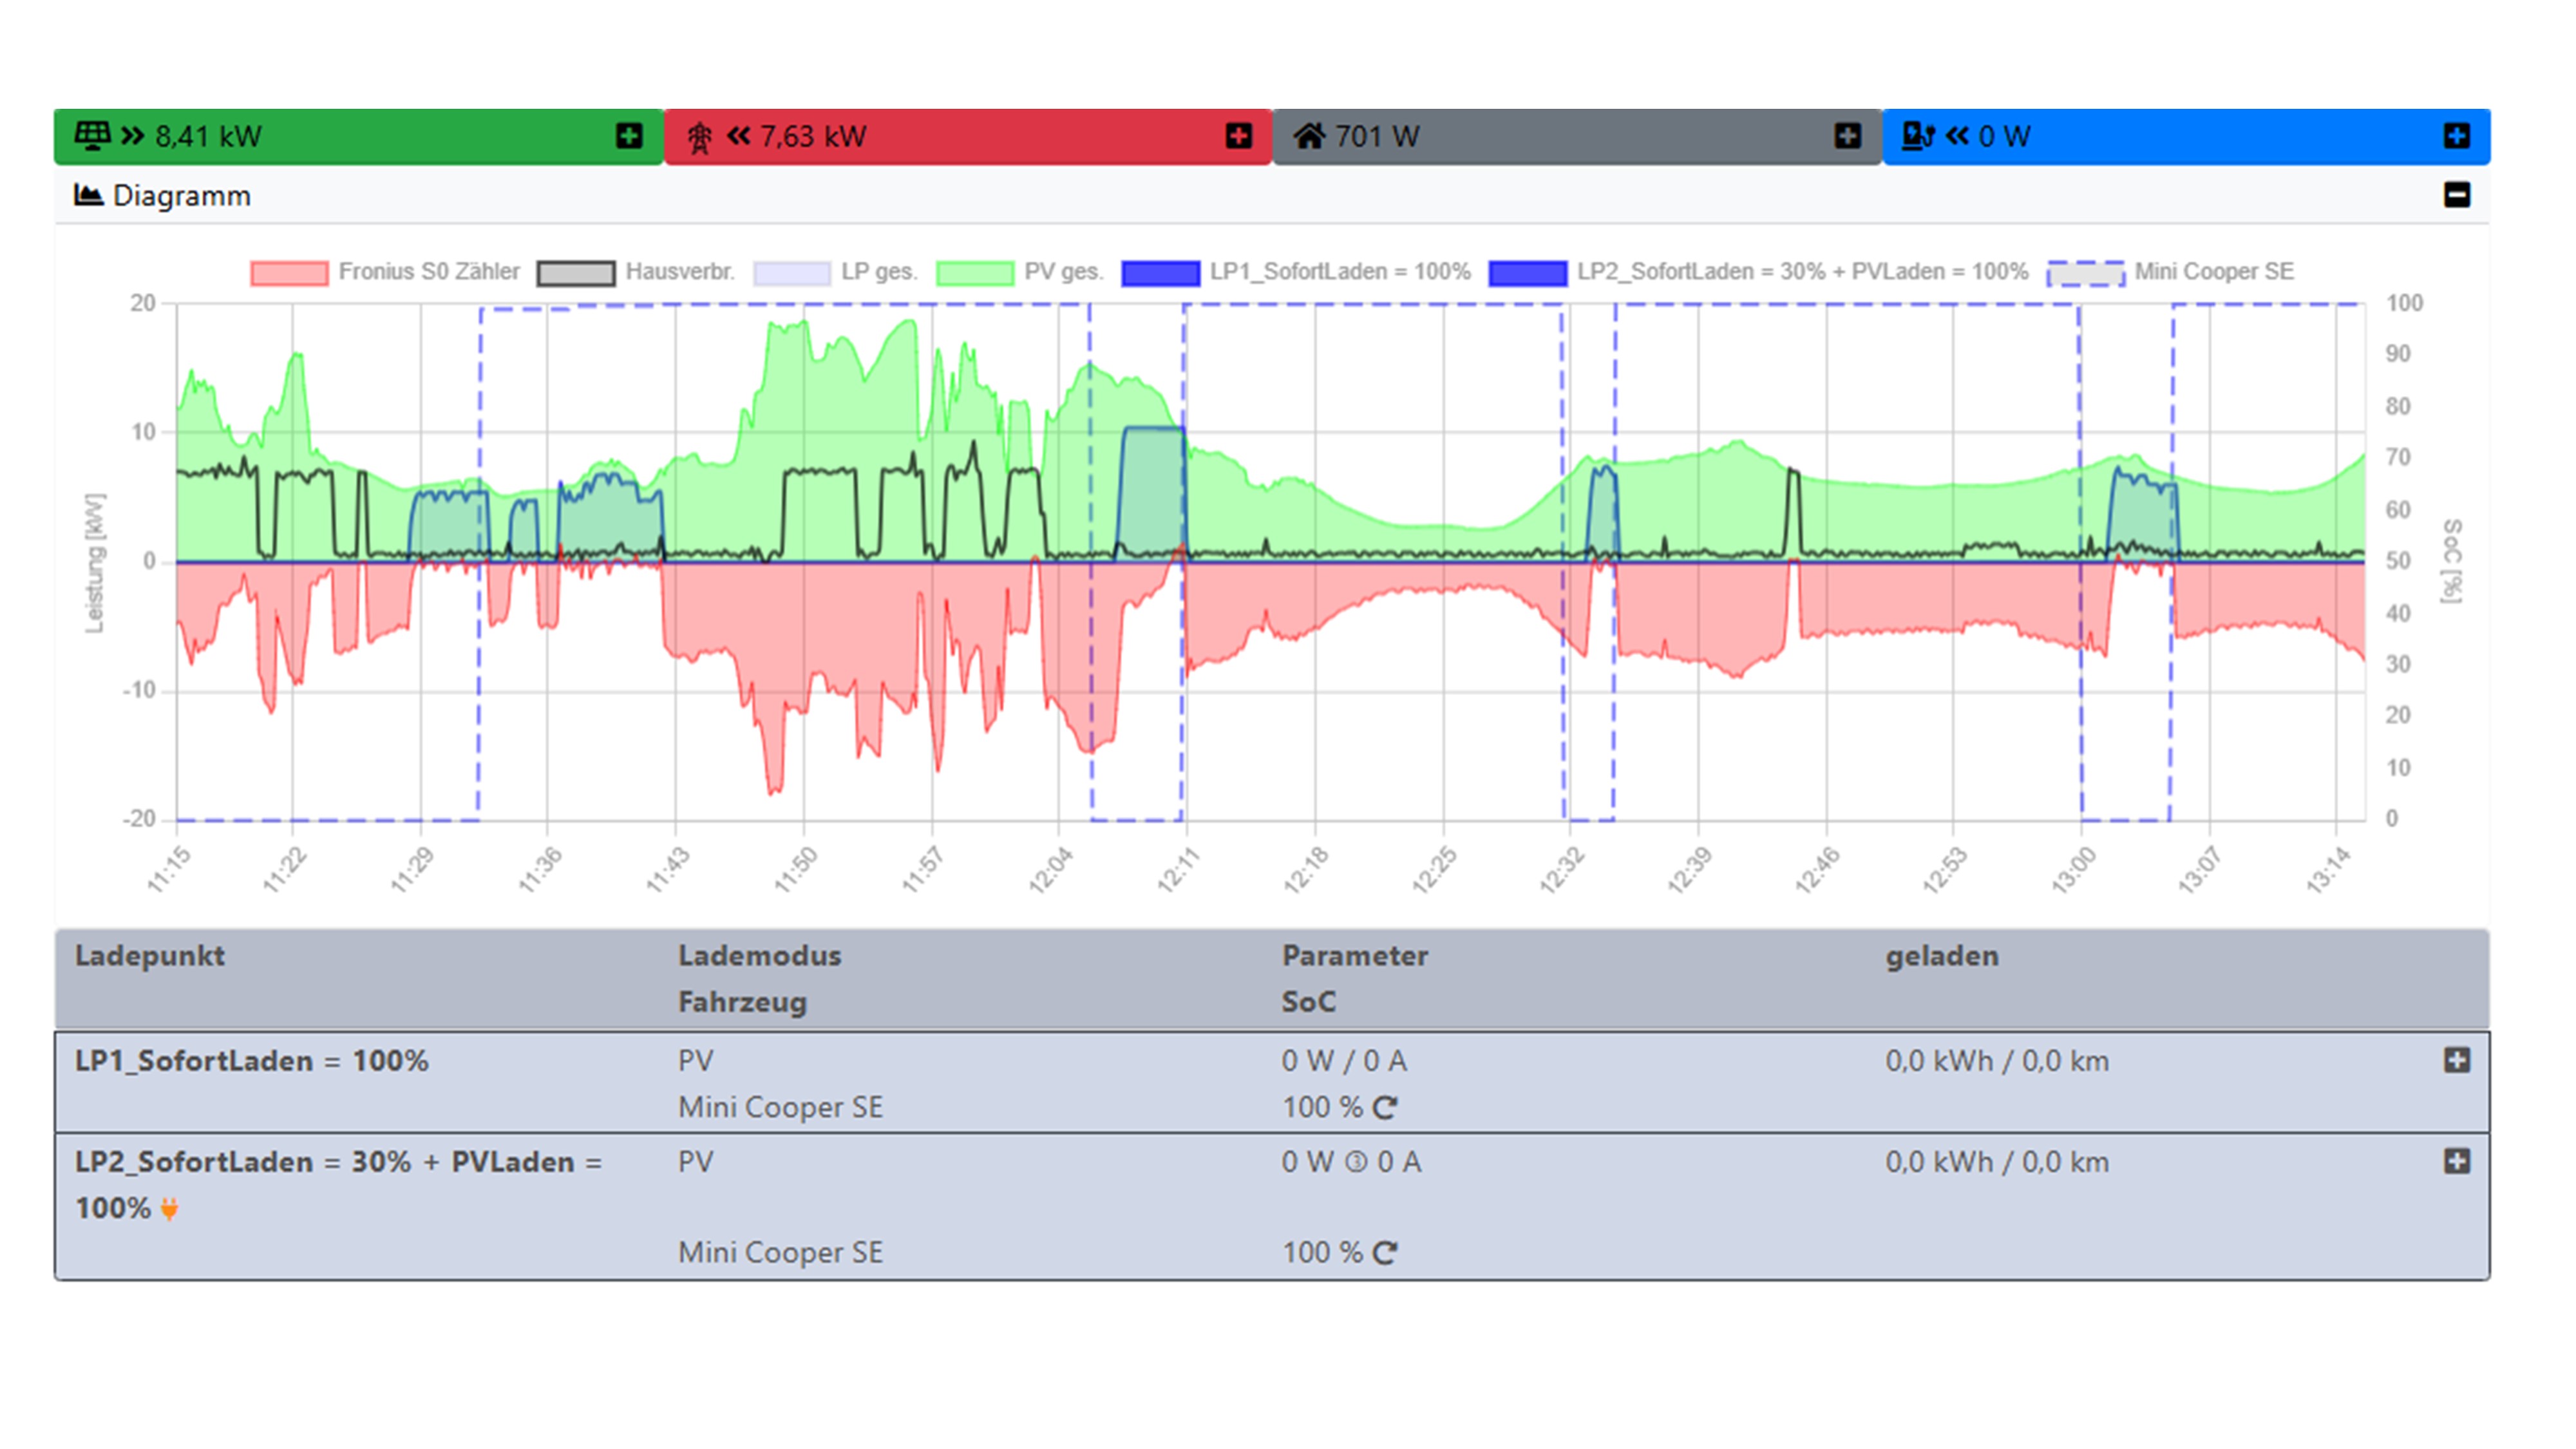
Task: Click the house consumption icon
Action: (x=1308, y=135)
